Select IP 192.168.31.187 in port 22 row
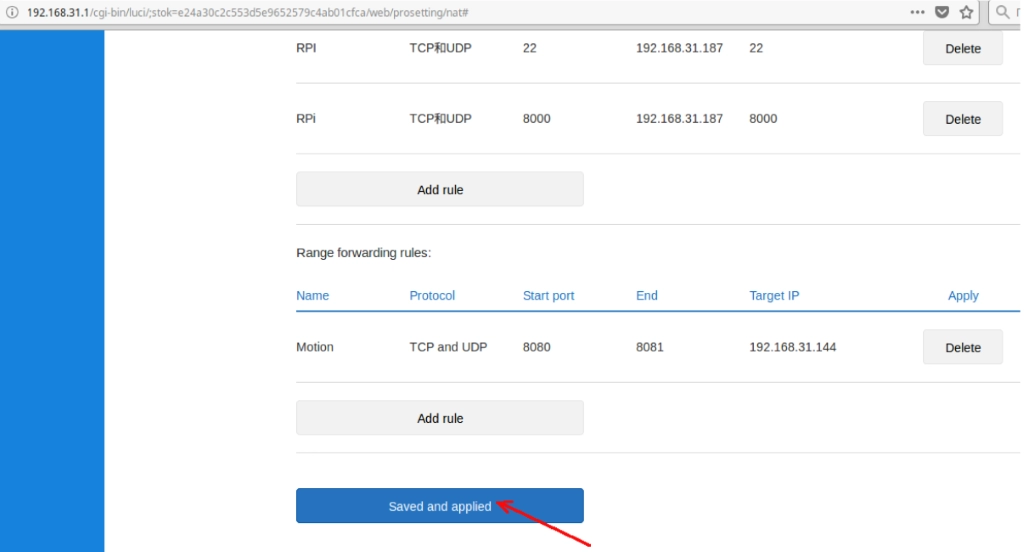 click(679, 48)
